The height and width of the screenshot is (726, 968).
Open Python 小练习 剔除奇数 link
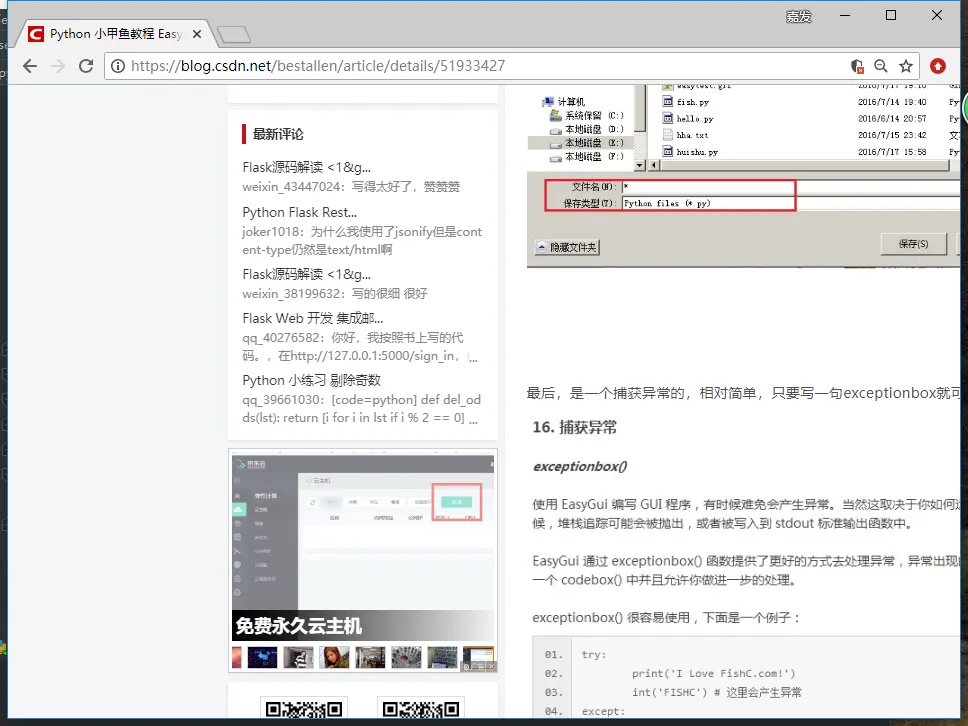(312, 380)
